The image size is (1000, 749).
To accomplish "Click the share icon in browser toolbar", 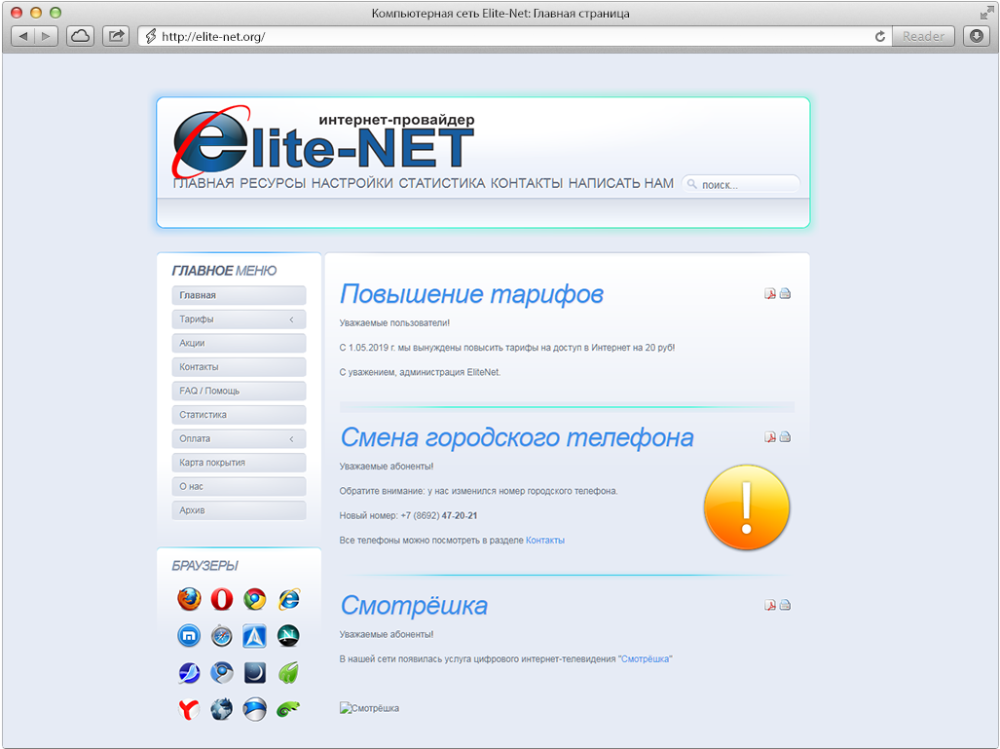I will pos(115,35).
